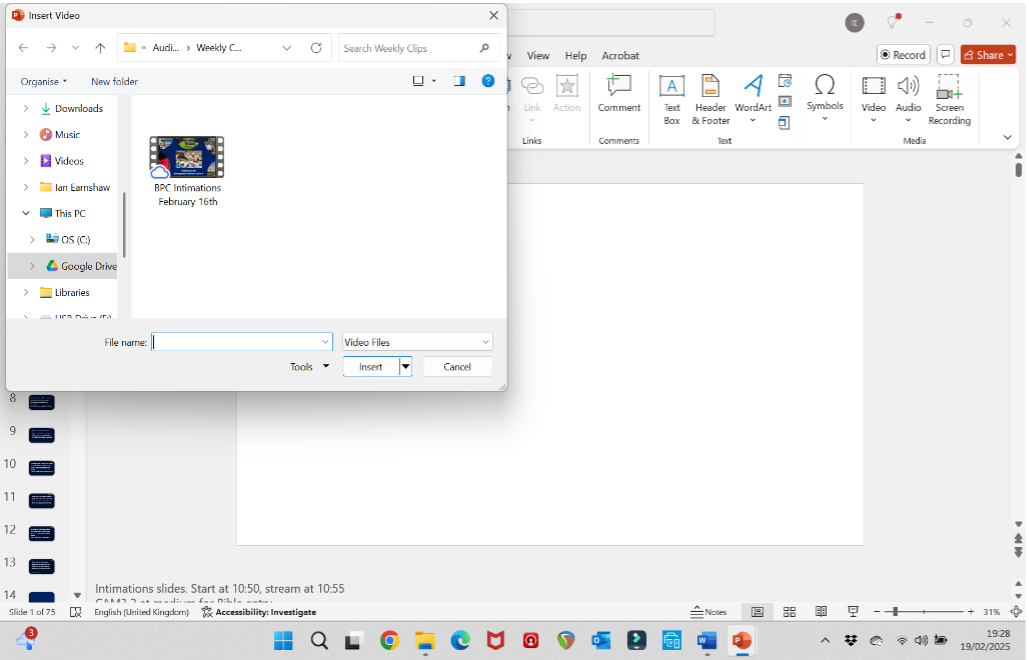
Task: Click the Record button in PowerPoint
Action: 903,54
